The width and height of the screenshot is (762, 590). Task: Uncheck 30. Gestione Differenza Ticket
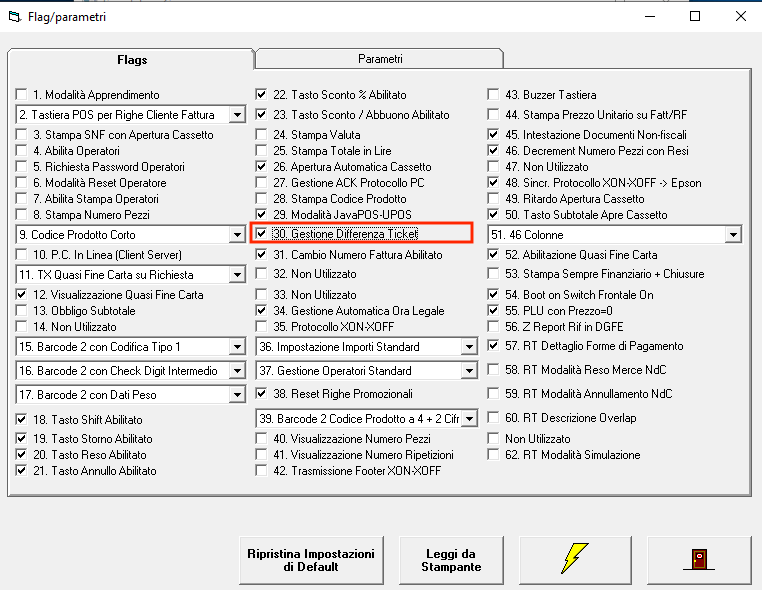pos(261,233)
